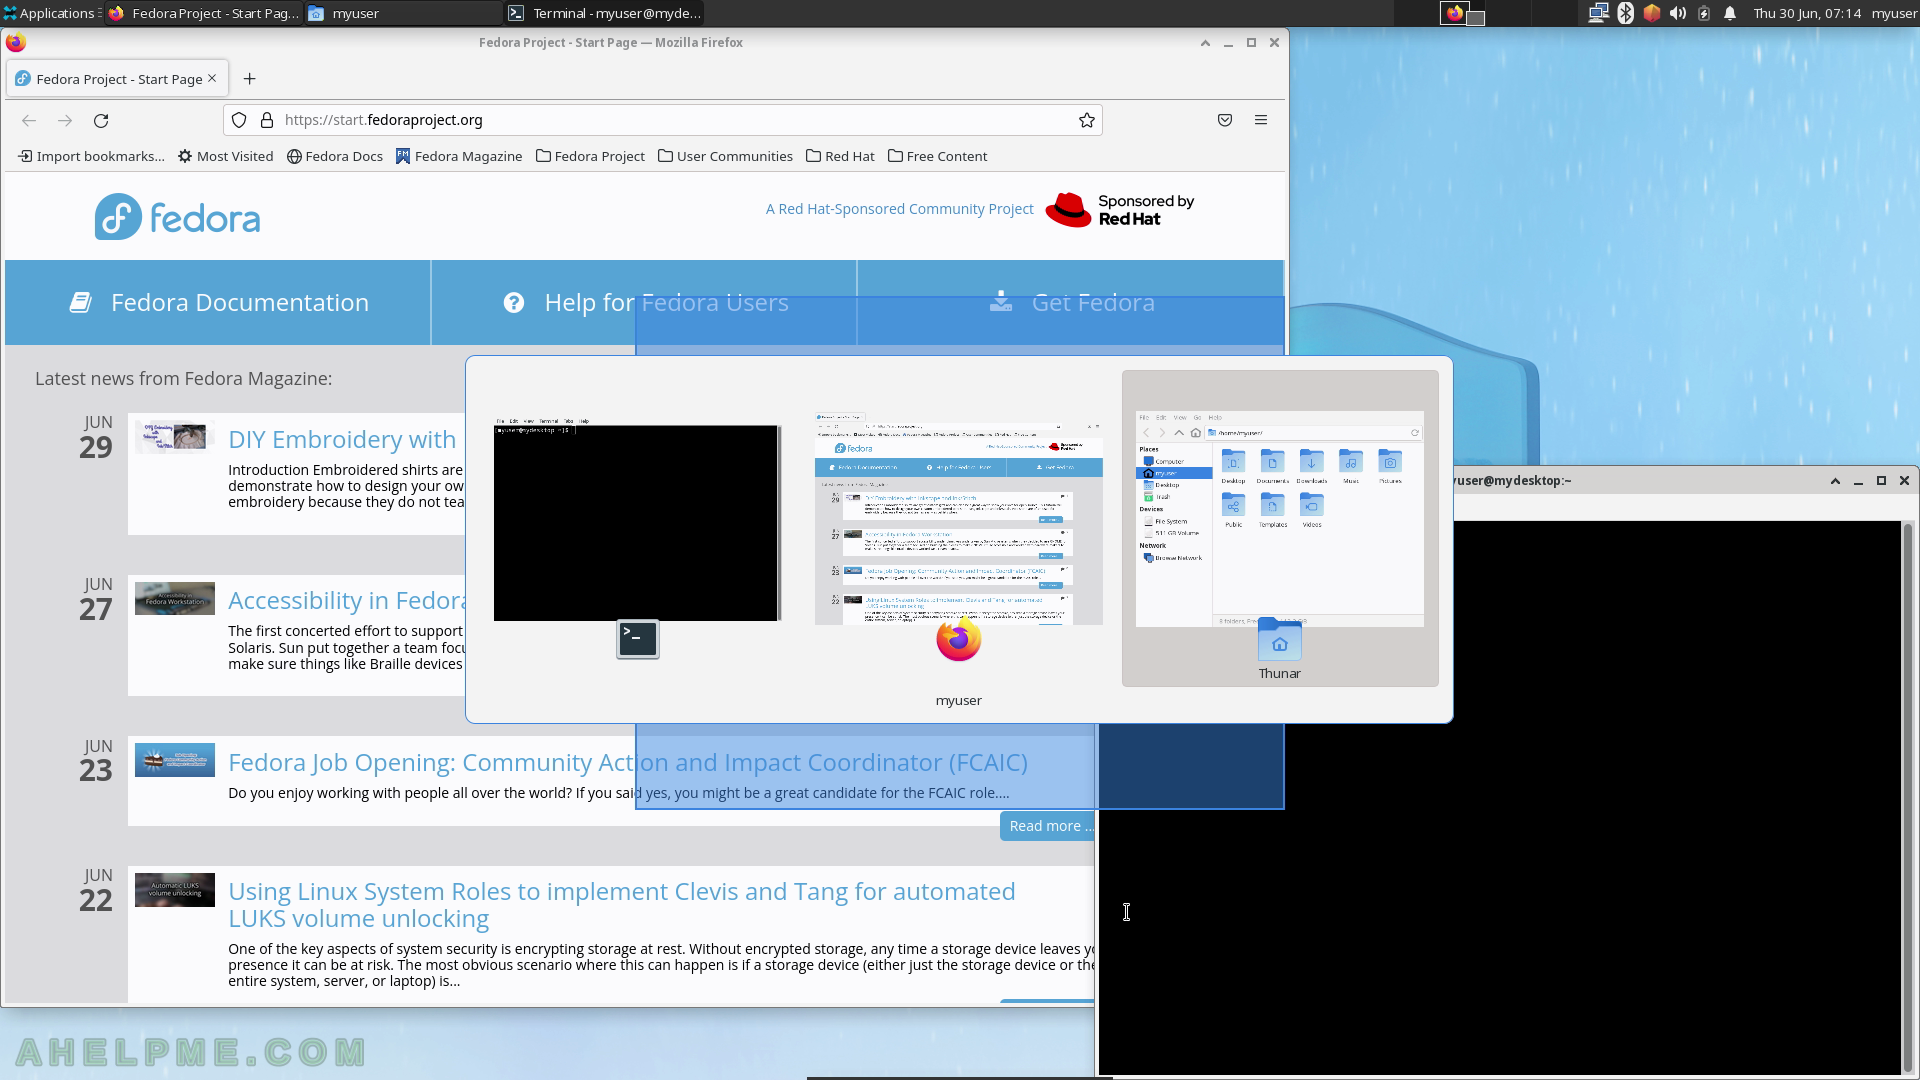Click the Thunar home folder icon
This screenshot has width=1920, height=1080.
click(x=1280, y=640)
